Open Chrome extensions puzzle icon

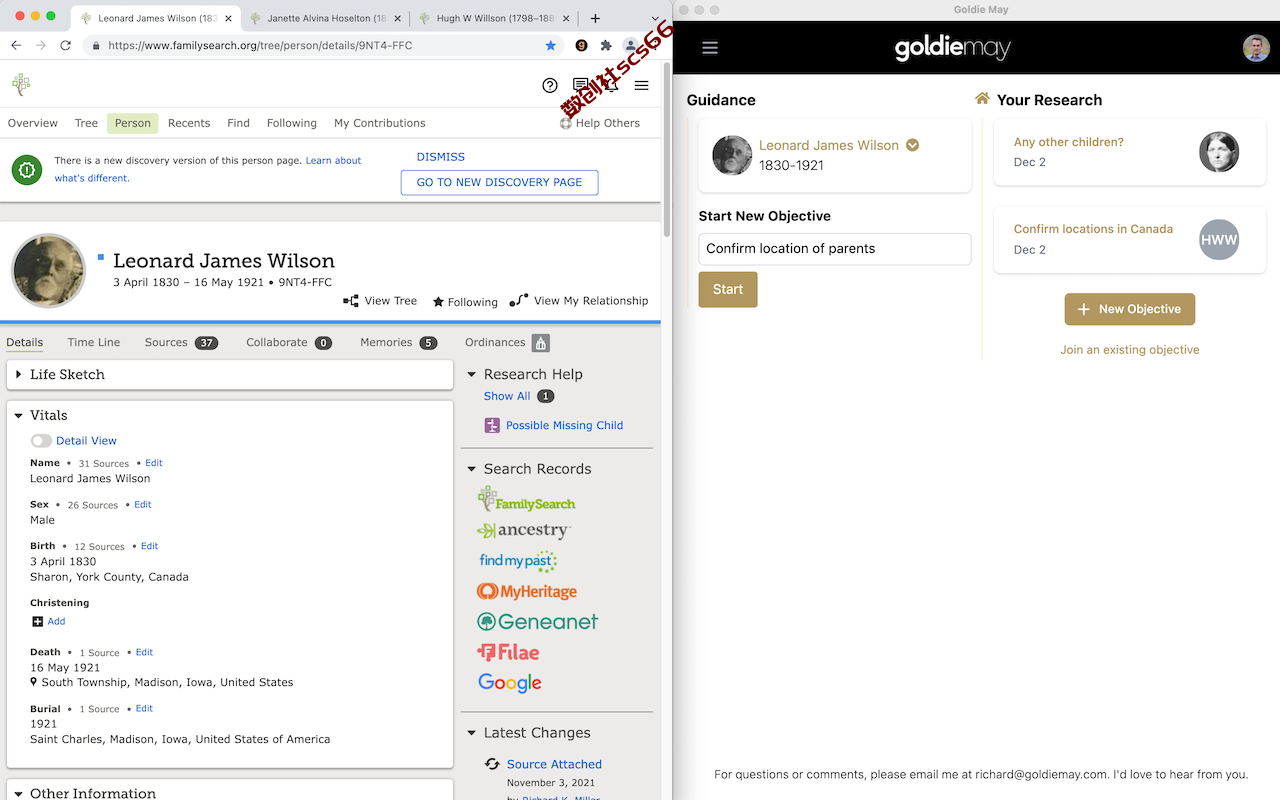click(606, 45)
